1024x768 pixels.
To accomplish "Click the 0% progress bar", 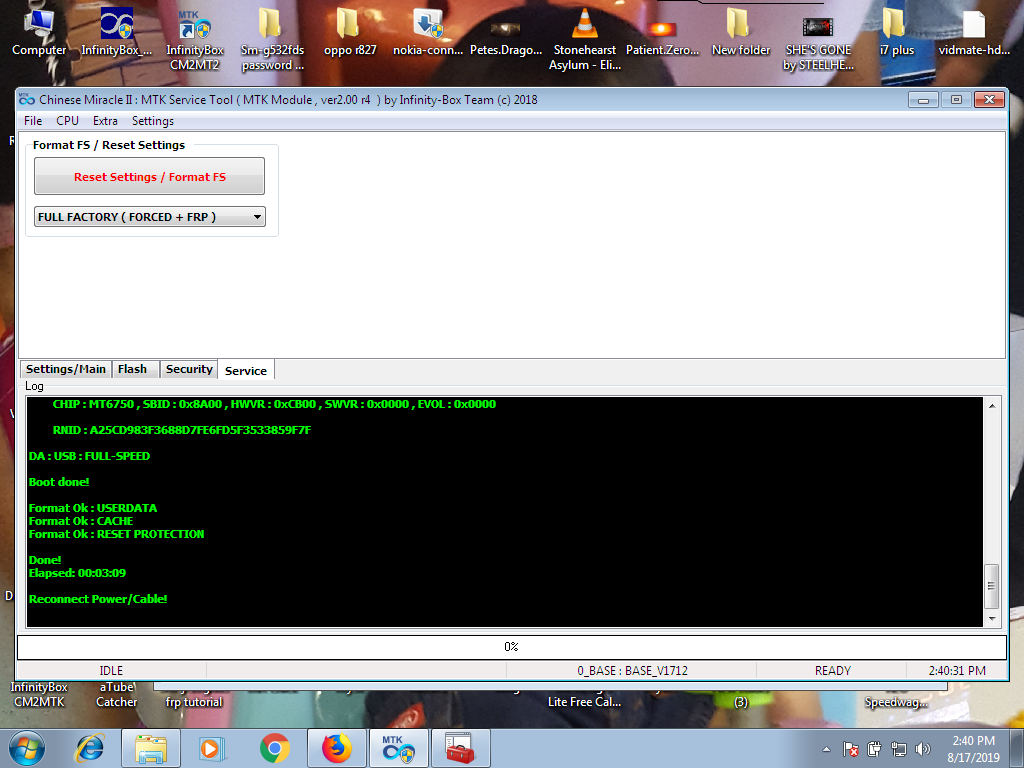I will [511, 647].
